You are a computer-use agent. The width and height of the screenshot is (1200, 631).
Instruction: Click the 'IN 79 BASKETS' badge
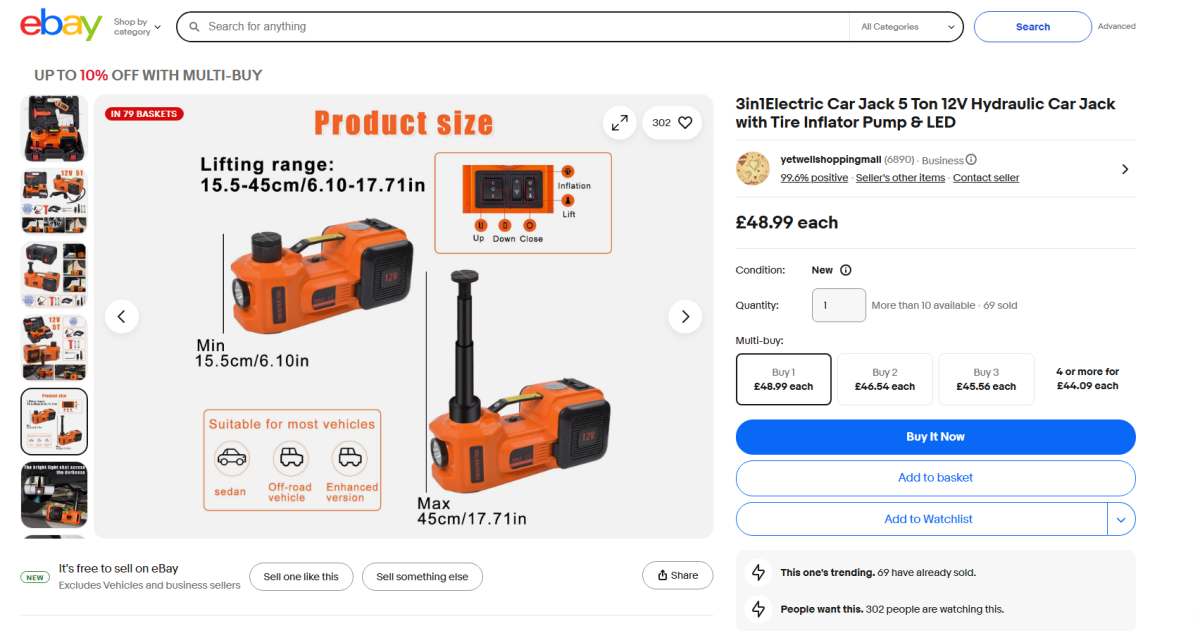point(144,114)
